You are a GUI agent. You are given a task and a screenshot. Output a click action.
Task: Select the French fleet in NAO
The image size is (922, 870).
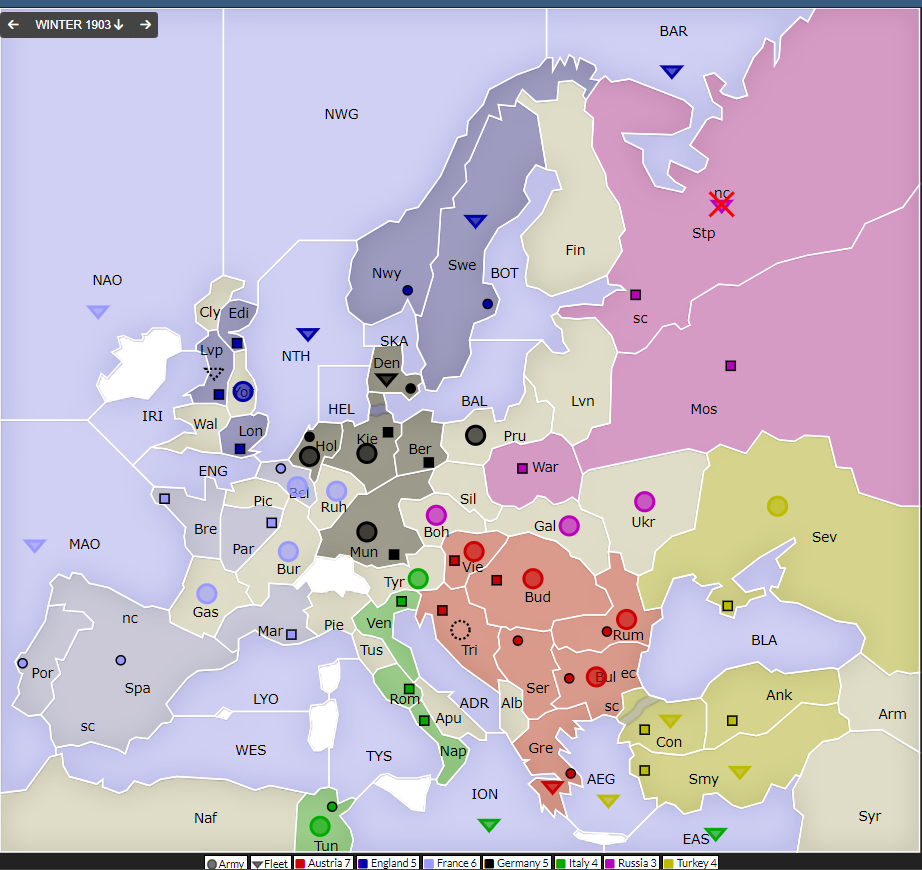98,312
